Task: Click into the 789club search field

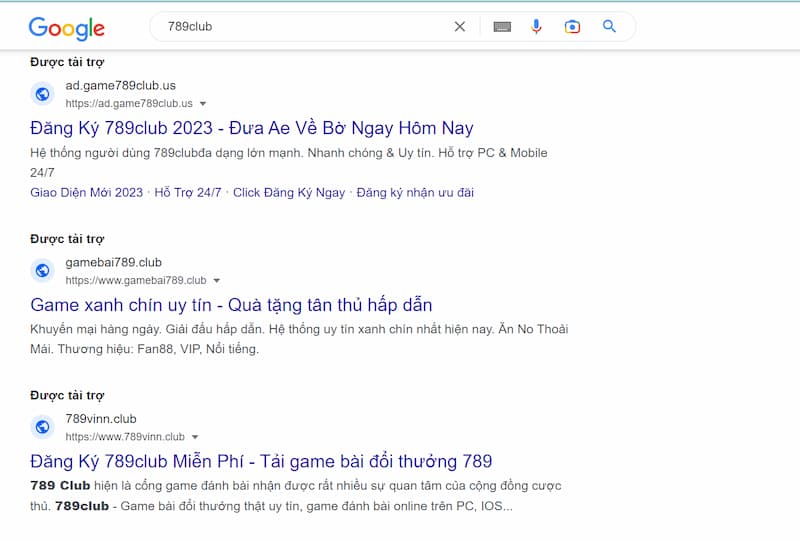Action: coord(306,27)
